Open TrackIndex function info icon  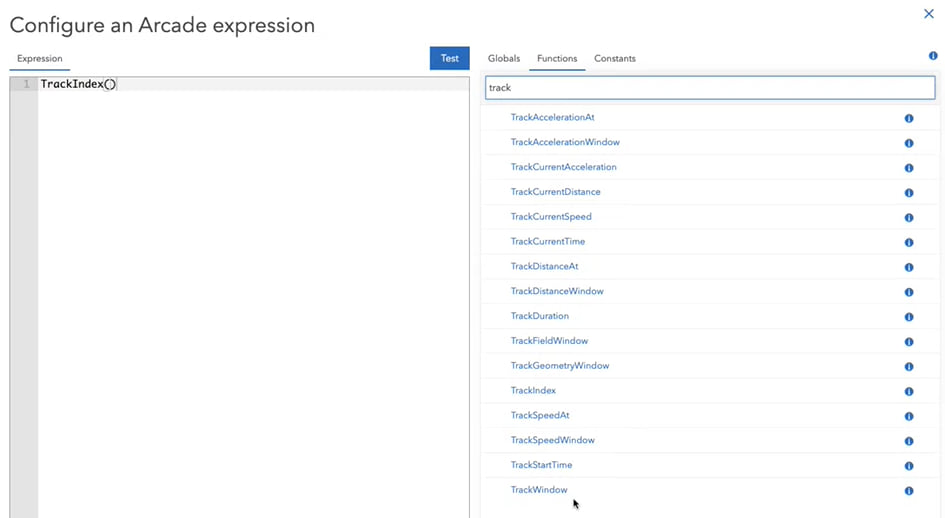[x=909, y=392]
